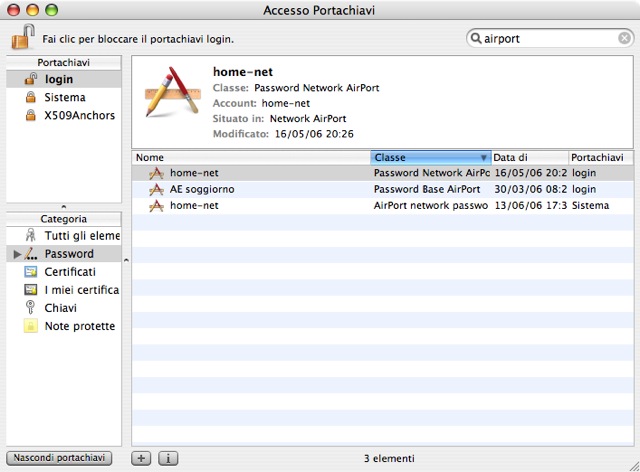Click the Note protette yellow note icon
640x472 pixels.
tap(31, 326)
